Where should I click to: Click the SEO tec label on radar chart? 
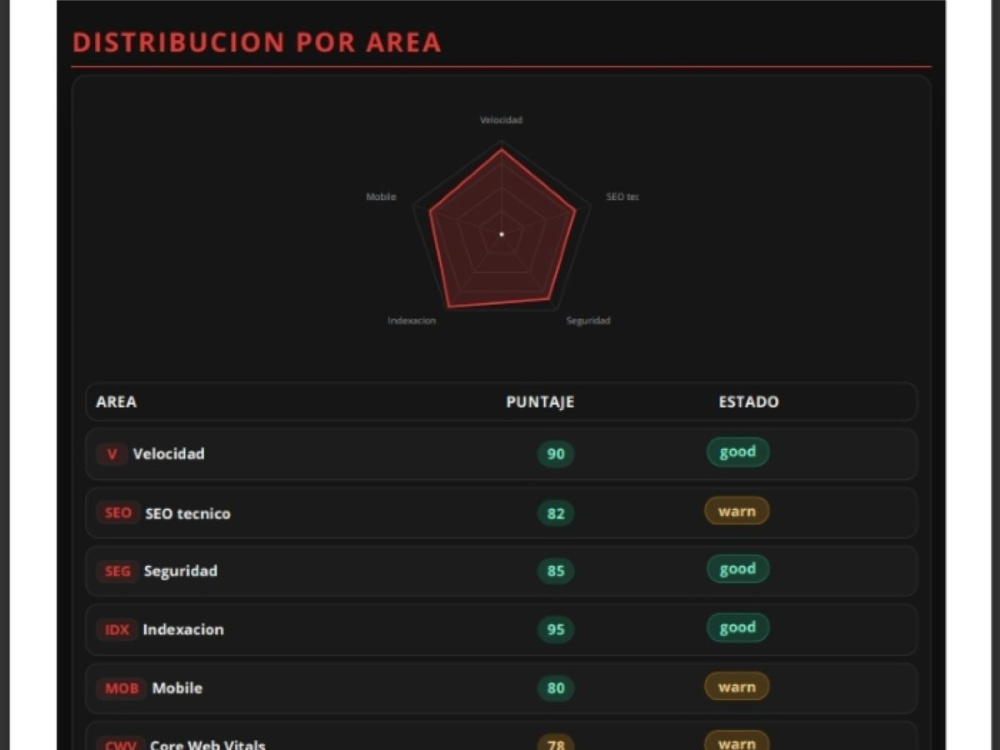(x=622, y=196)
